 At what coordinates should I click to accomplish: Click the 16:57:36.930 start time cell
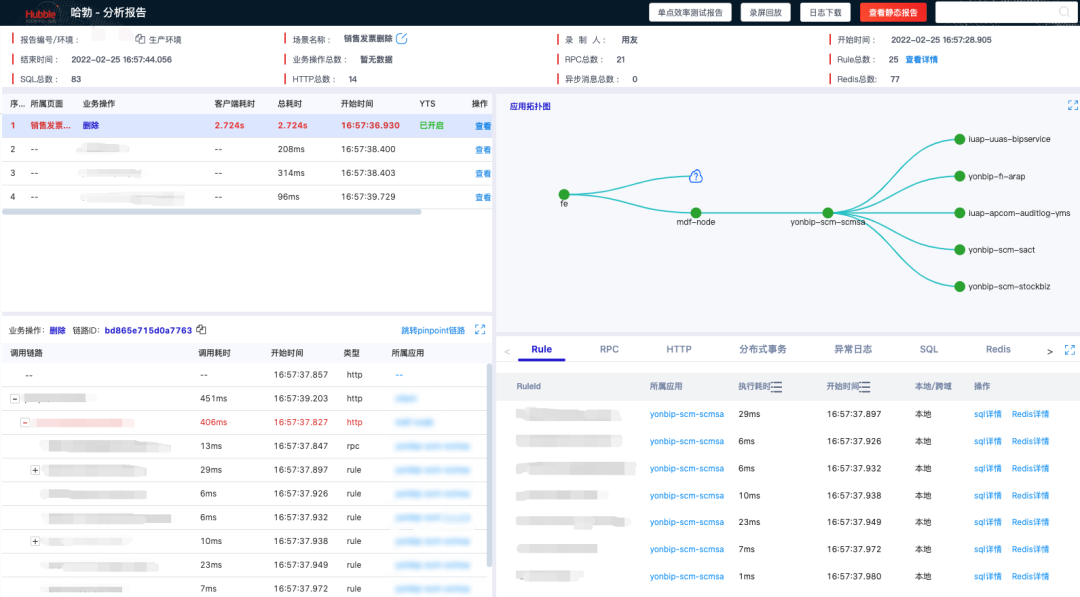(370, 125)
